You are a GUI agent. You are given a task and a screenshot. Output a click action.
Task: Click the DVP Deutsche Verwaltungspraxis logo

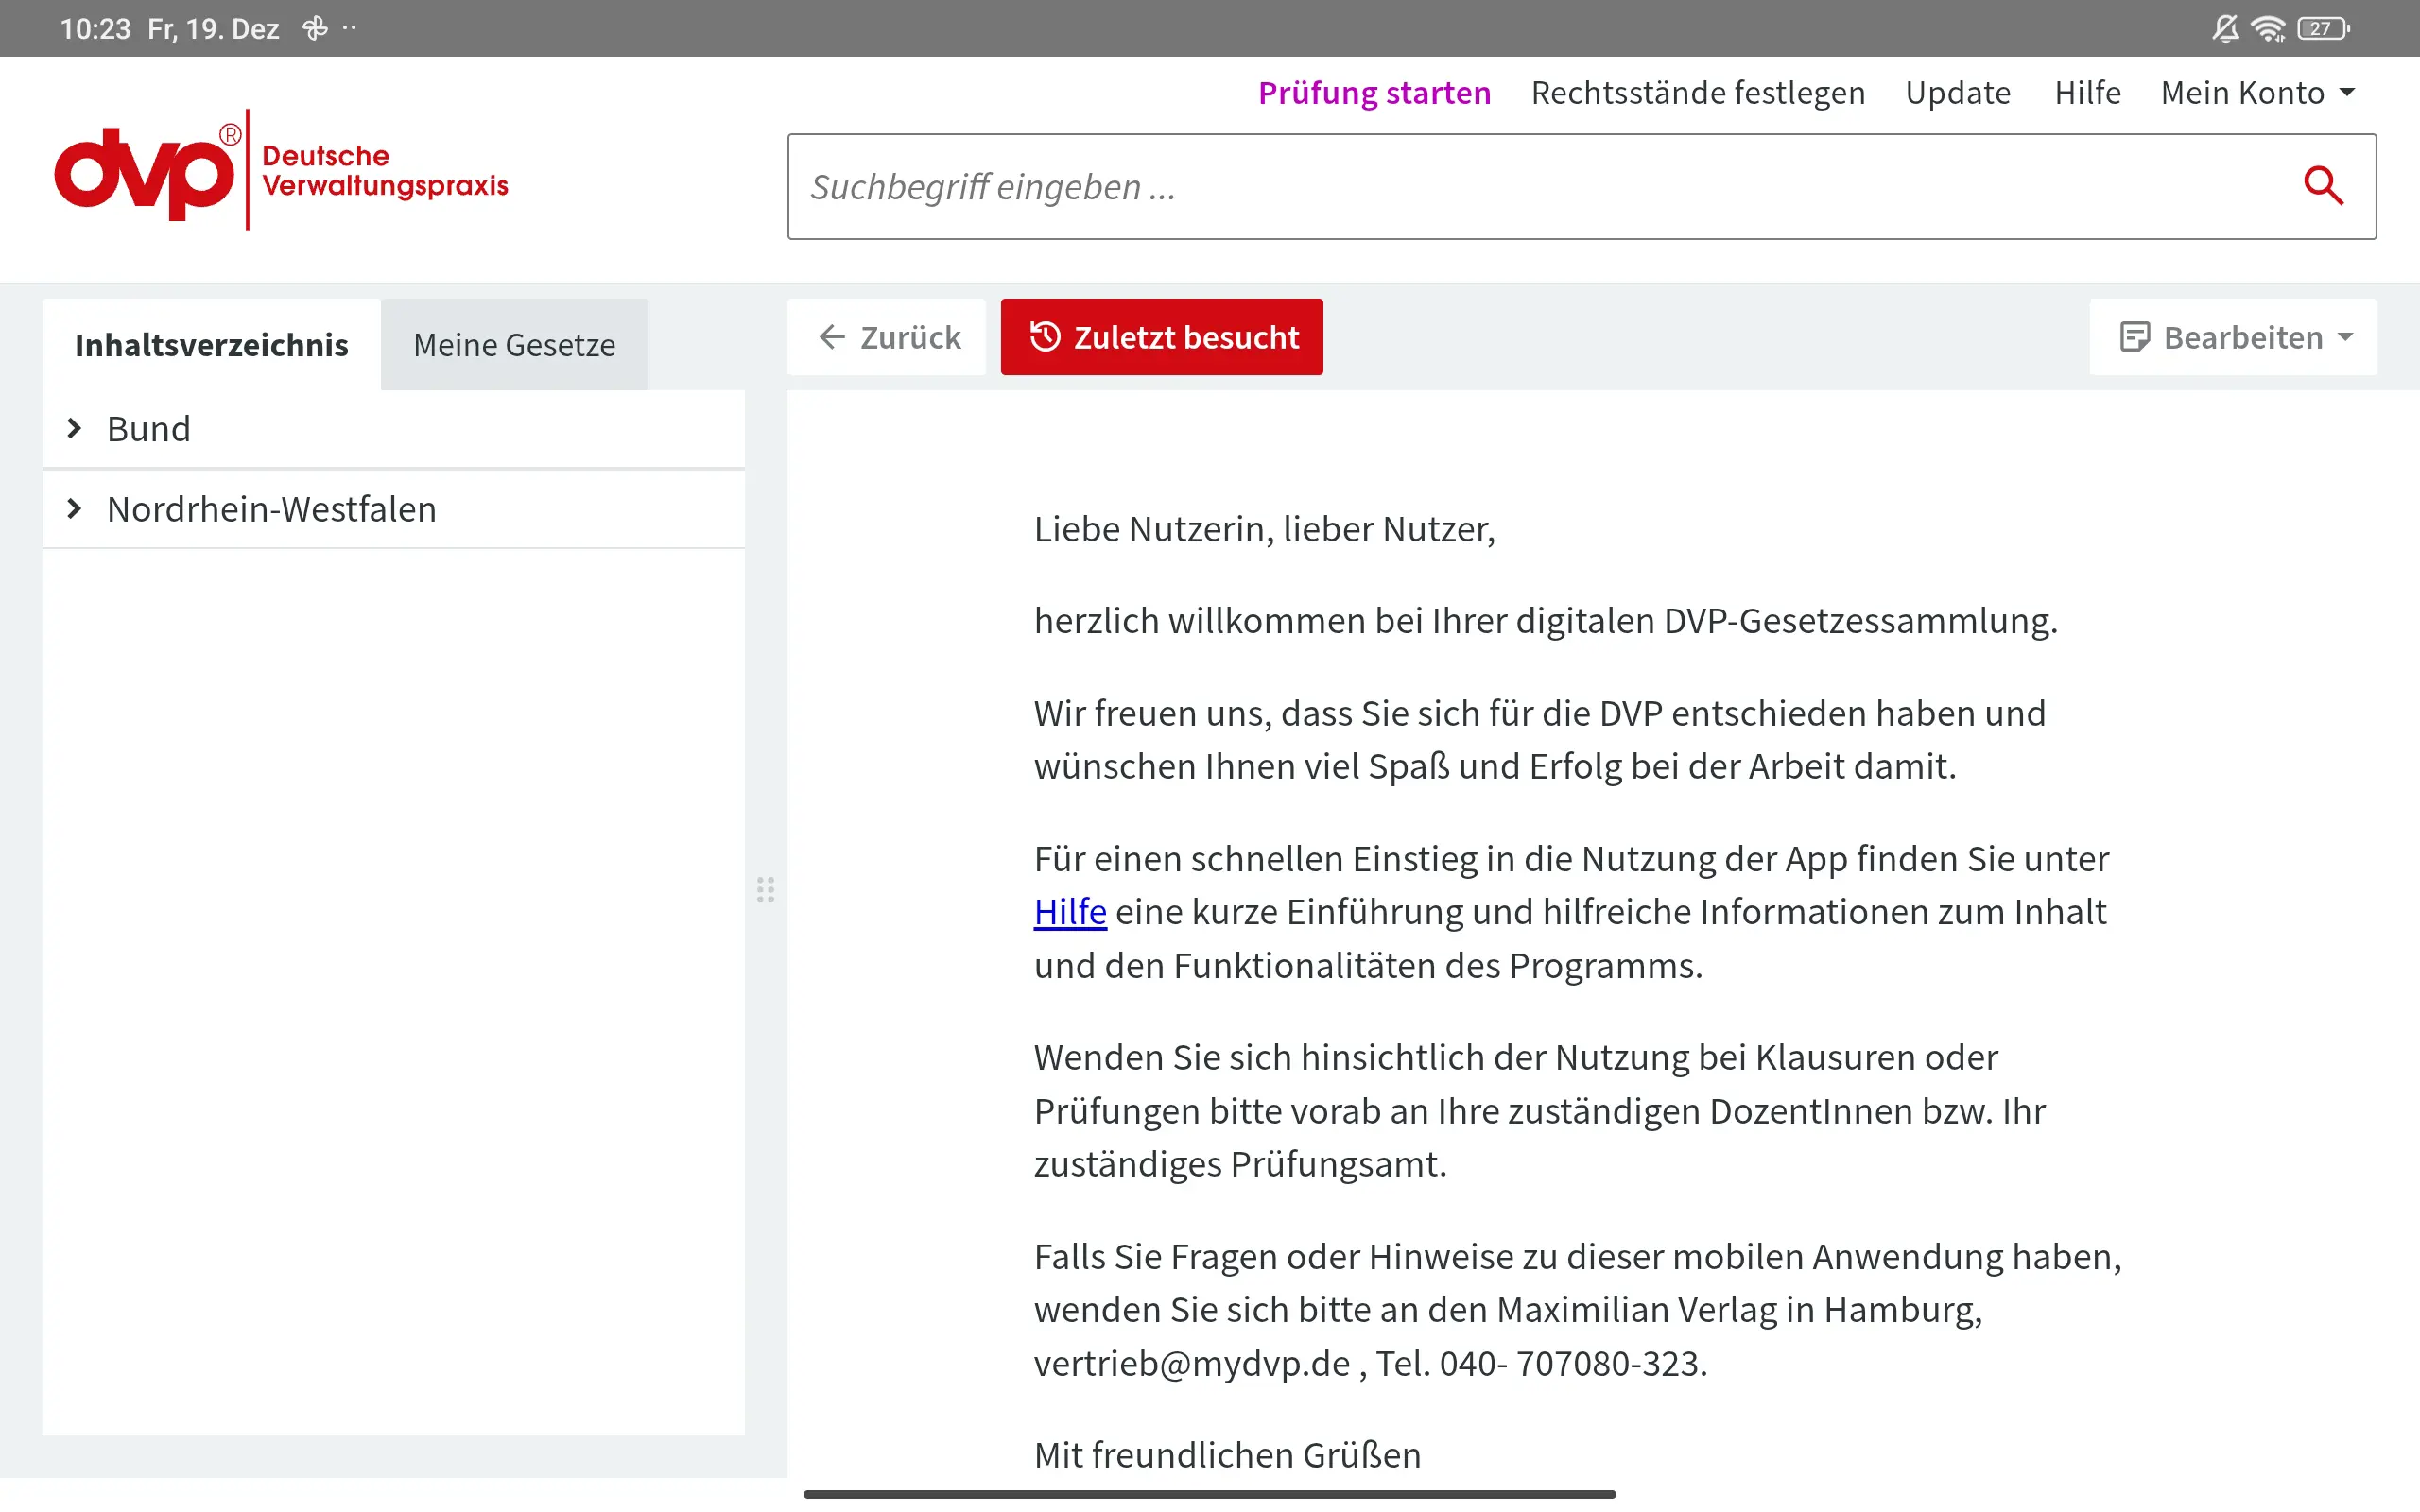[281, 170]
